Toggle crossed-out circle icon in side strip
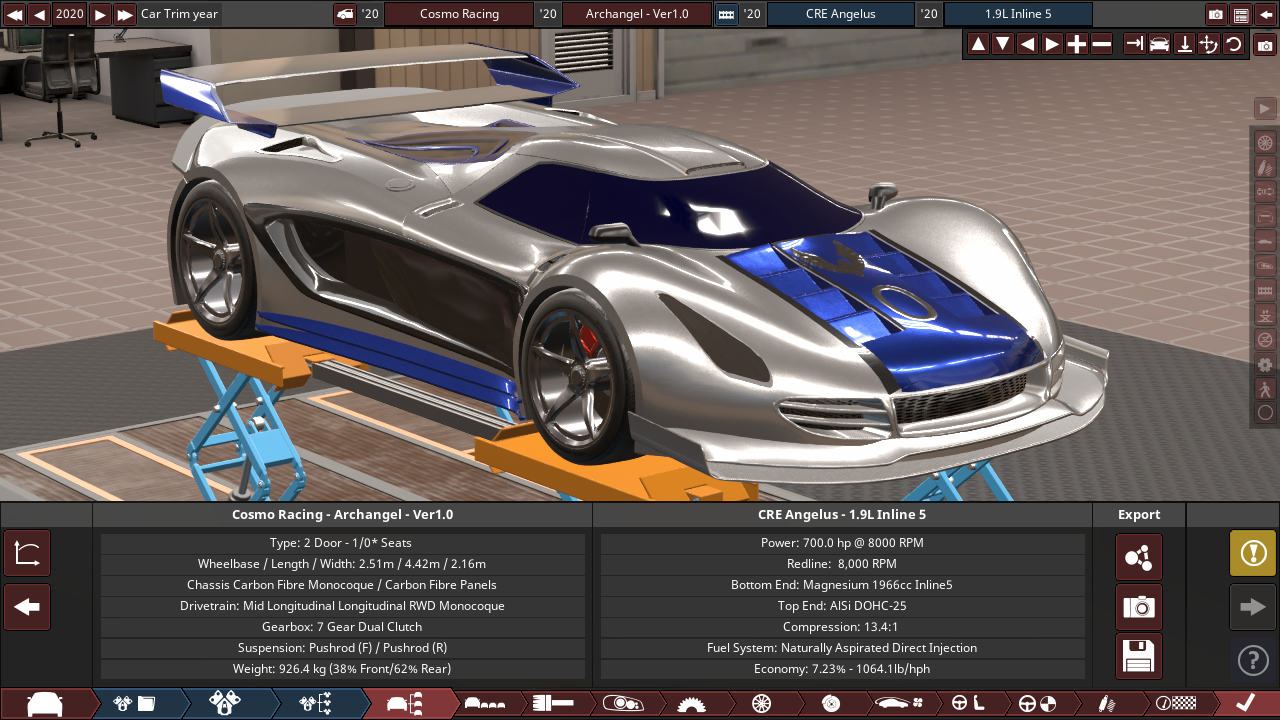The height and width of the screenshot is (720, 1280). coord(1265,340)
